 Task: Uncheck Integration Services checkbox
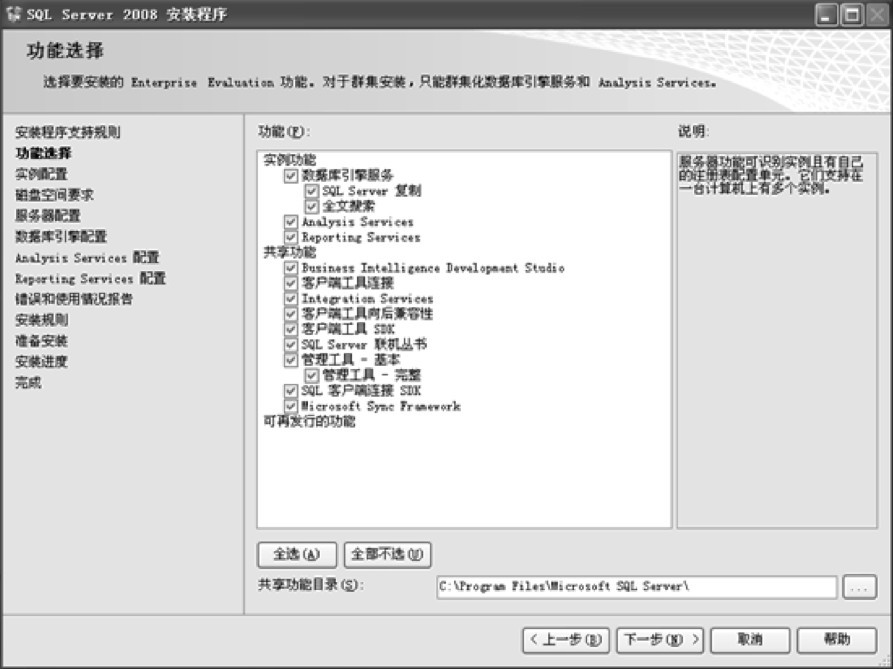click(x=290, y=298)
